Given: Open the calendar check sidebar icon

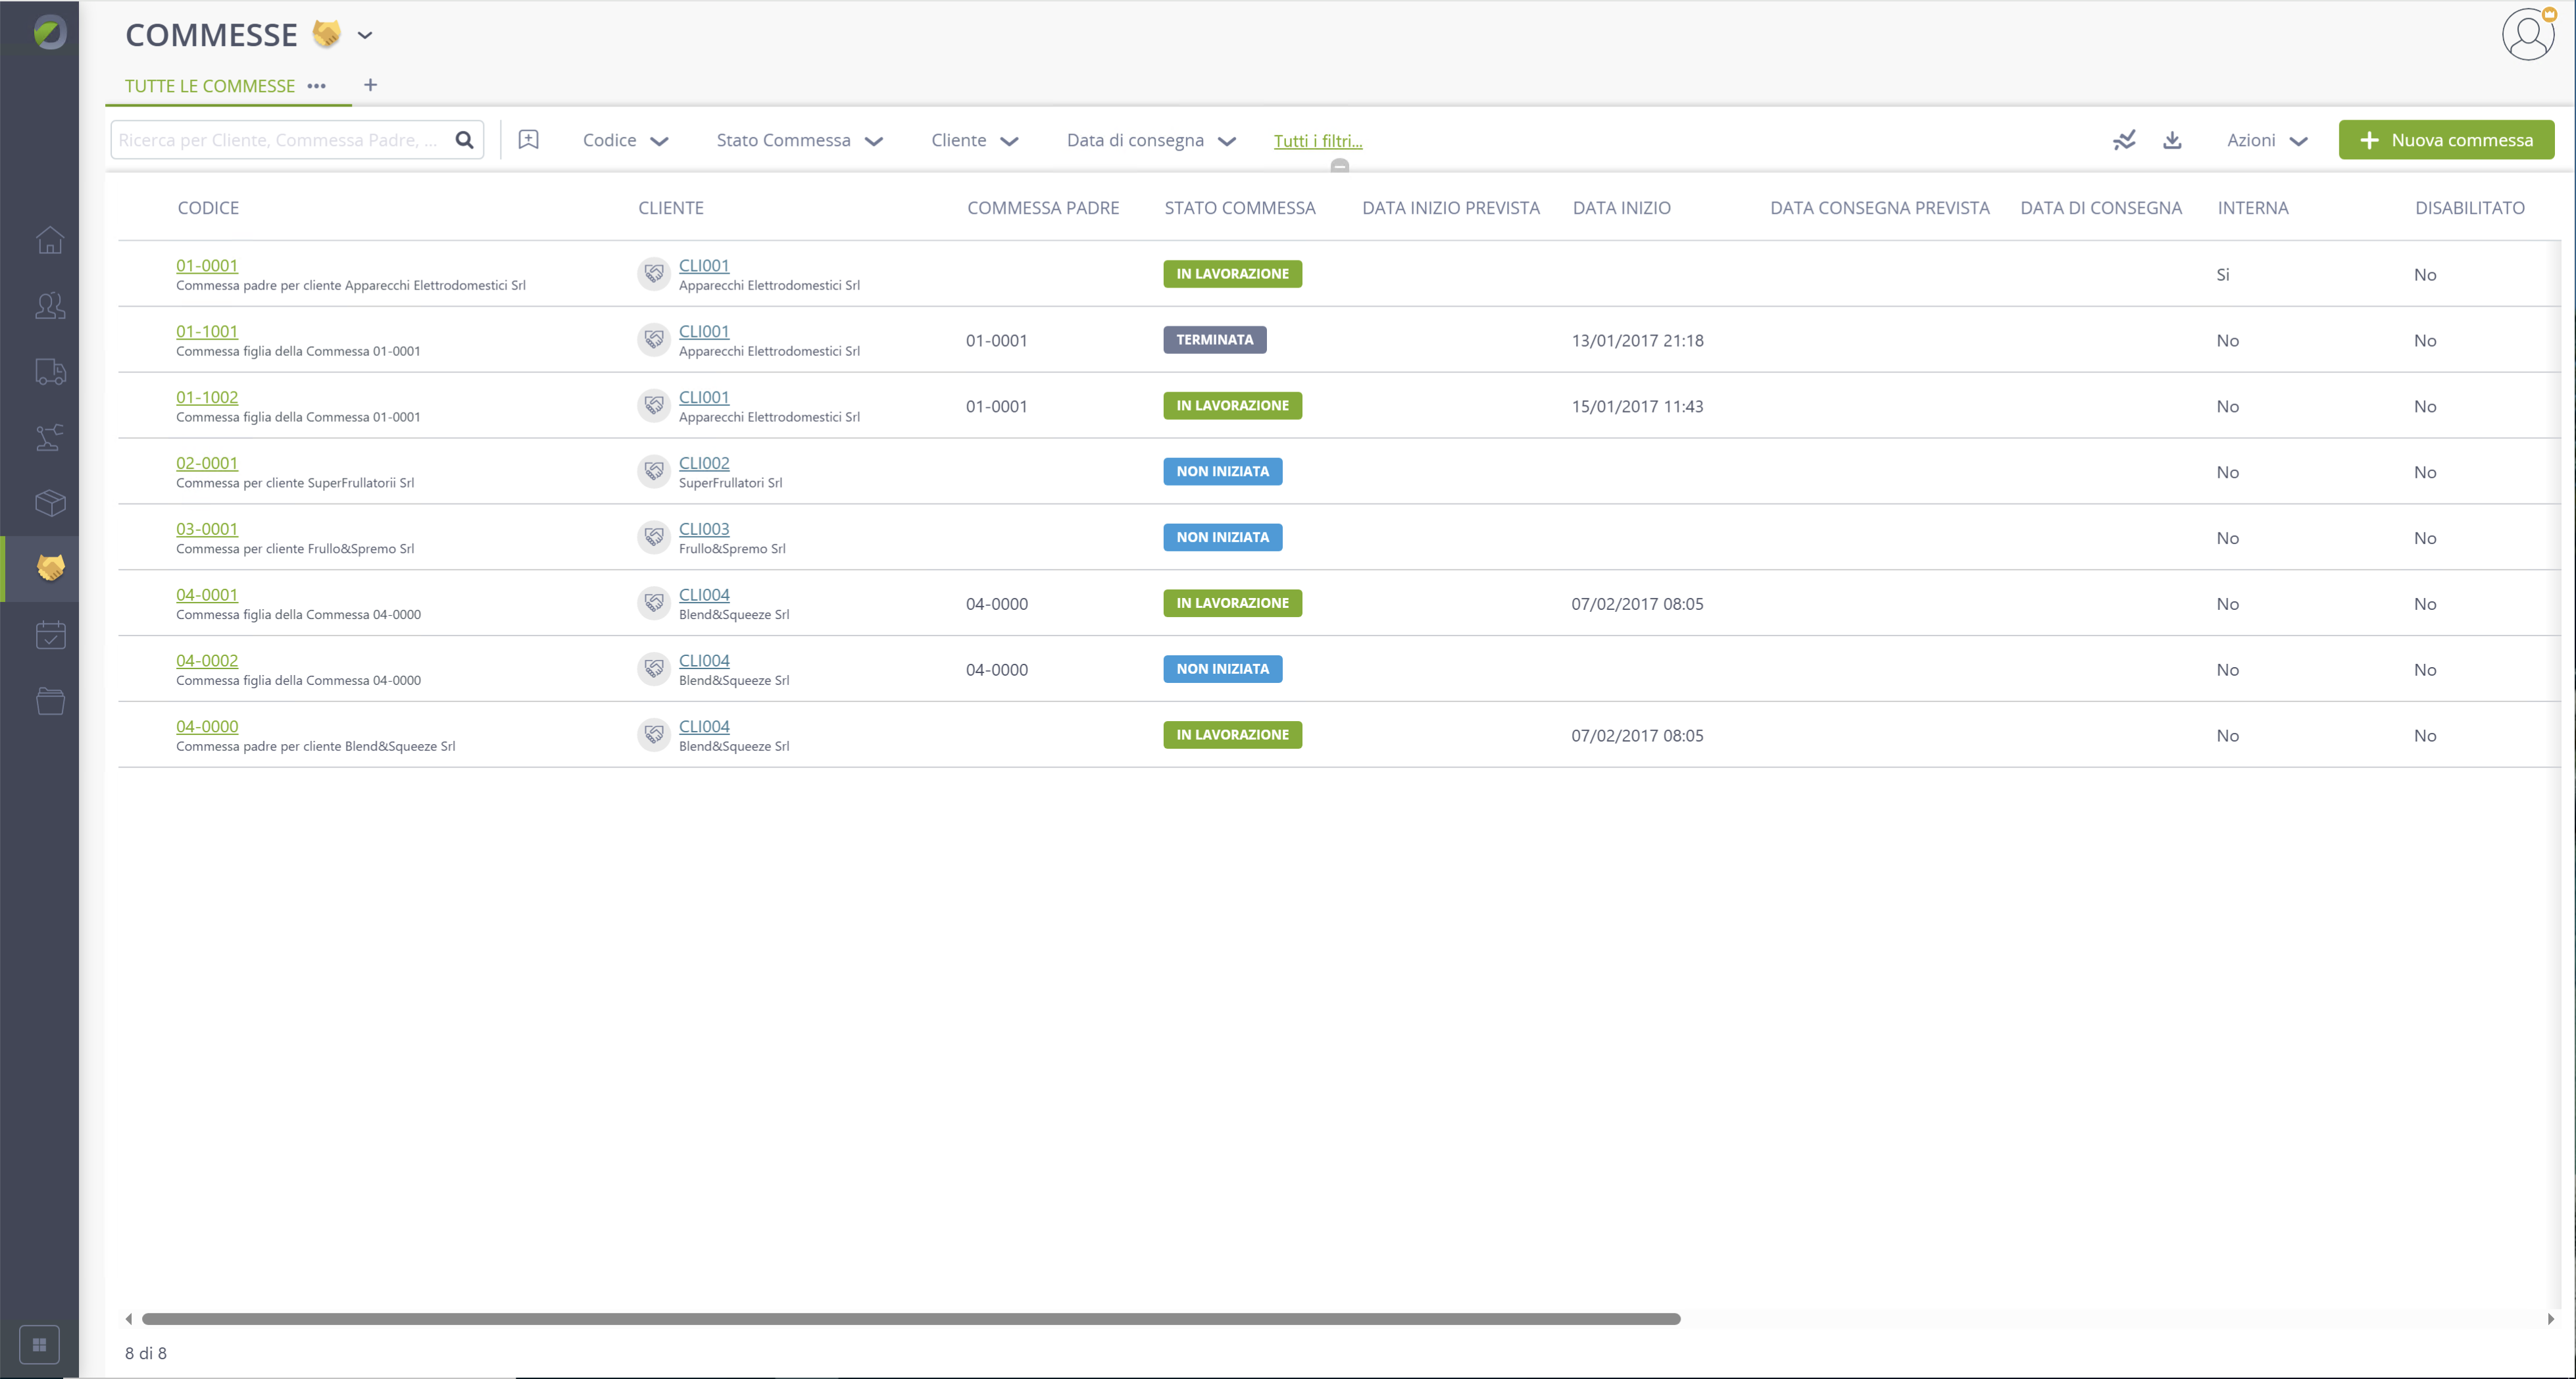Looking at the screenshot, I should click(x=50, y=635).
